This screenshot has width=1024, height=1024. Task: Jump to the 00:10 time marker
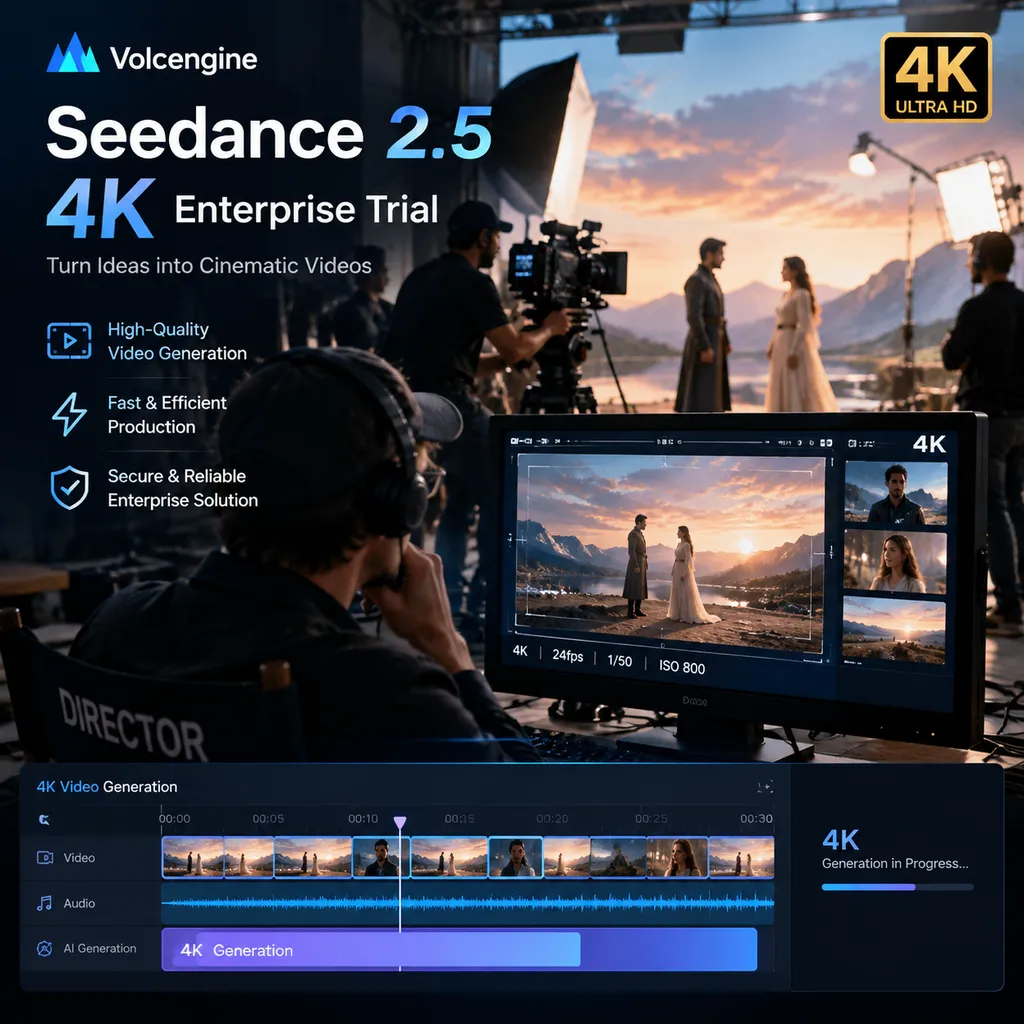362,818
